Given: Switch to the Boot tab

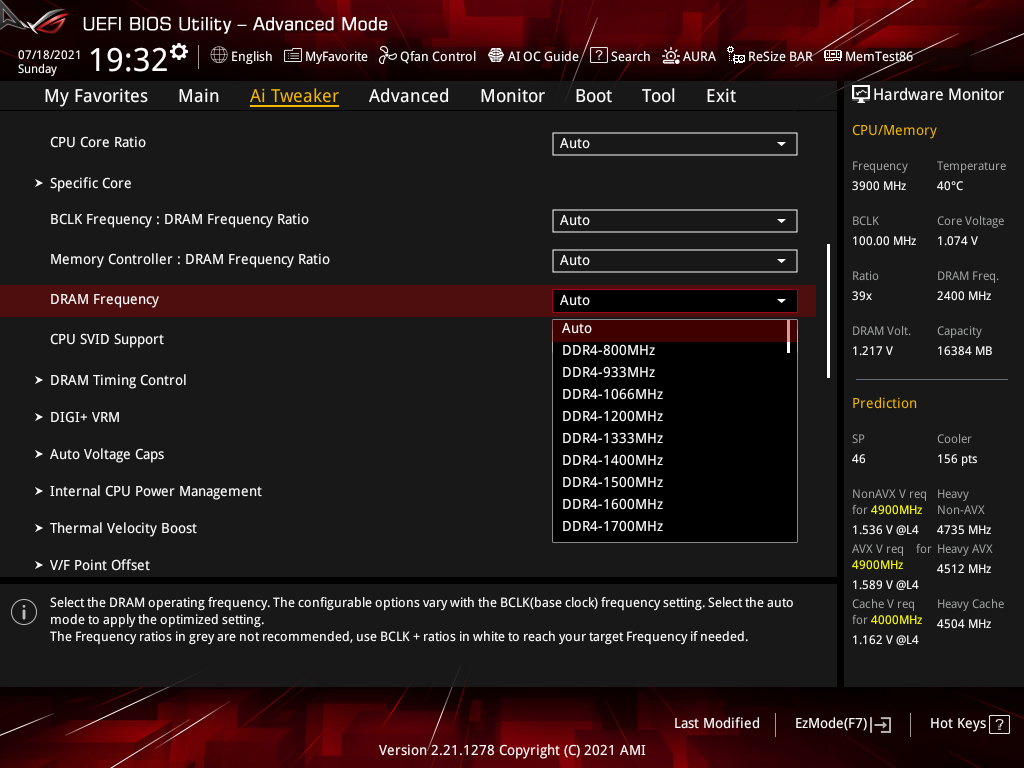Looking at the screenshot, I should click(x=593, y=95).
